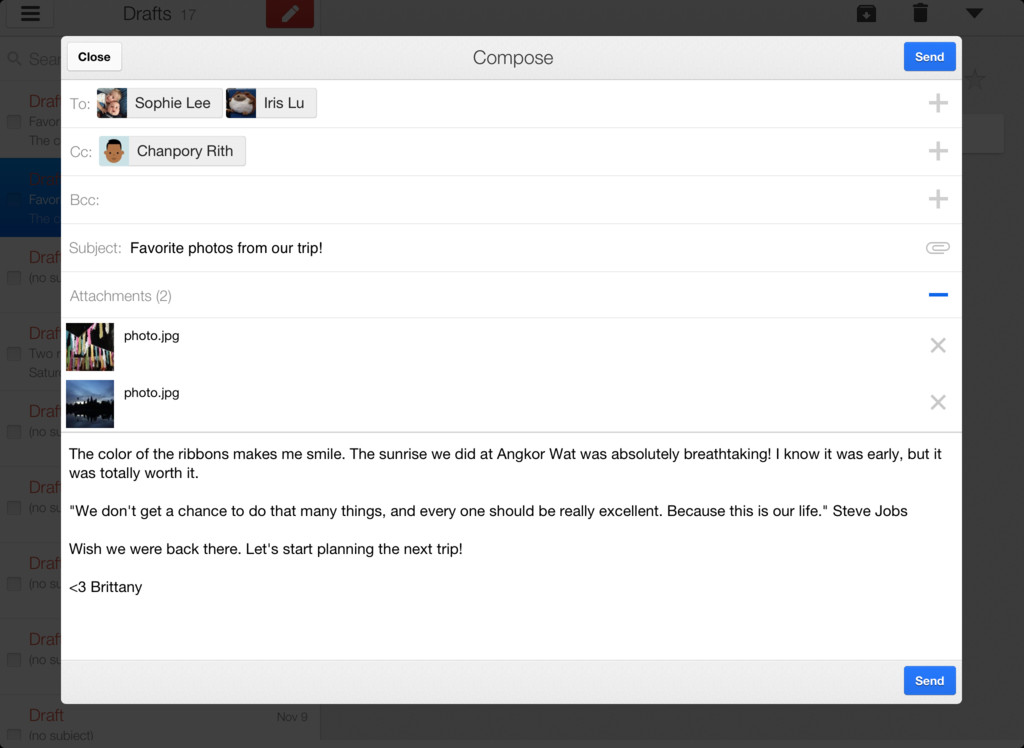Collapse the Attachments section with the minus
Viewport: 1024px width, 748px height.
938,295
